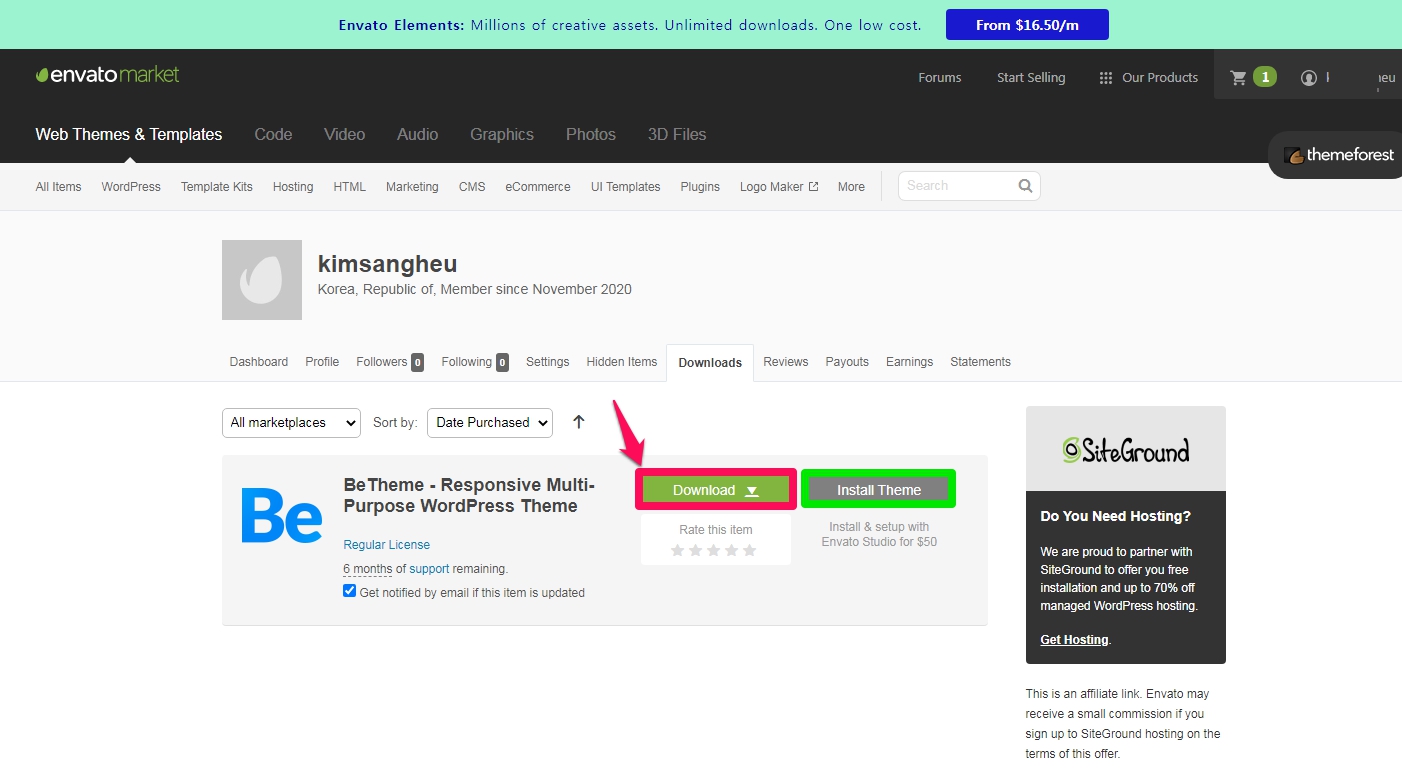Switch to the Settings tab
Screen dimensions: 1402x772
(547, 362)
